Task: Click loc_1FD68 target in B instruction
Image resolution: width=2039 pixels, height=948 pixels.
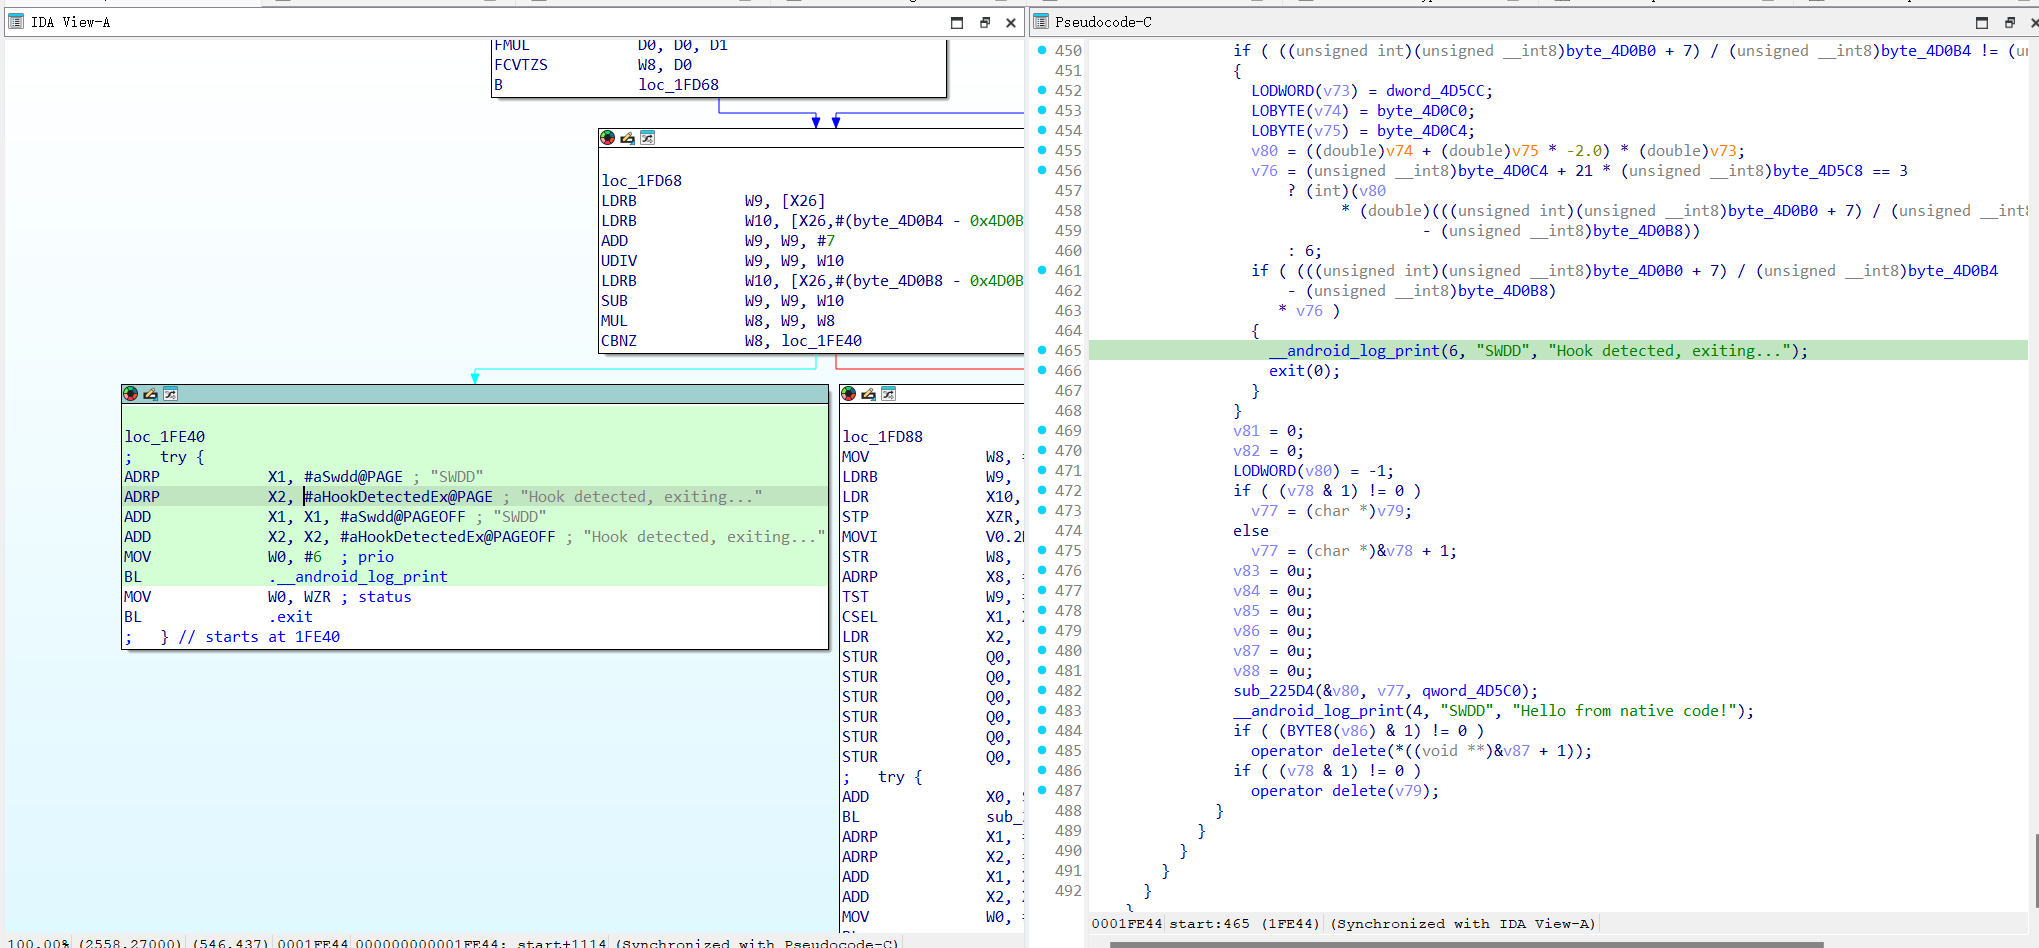Action: (x=678, y=85)
